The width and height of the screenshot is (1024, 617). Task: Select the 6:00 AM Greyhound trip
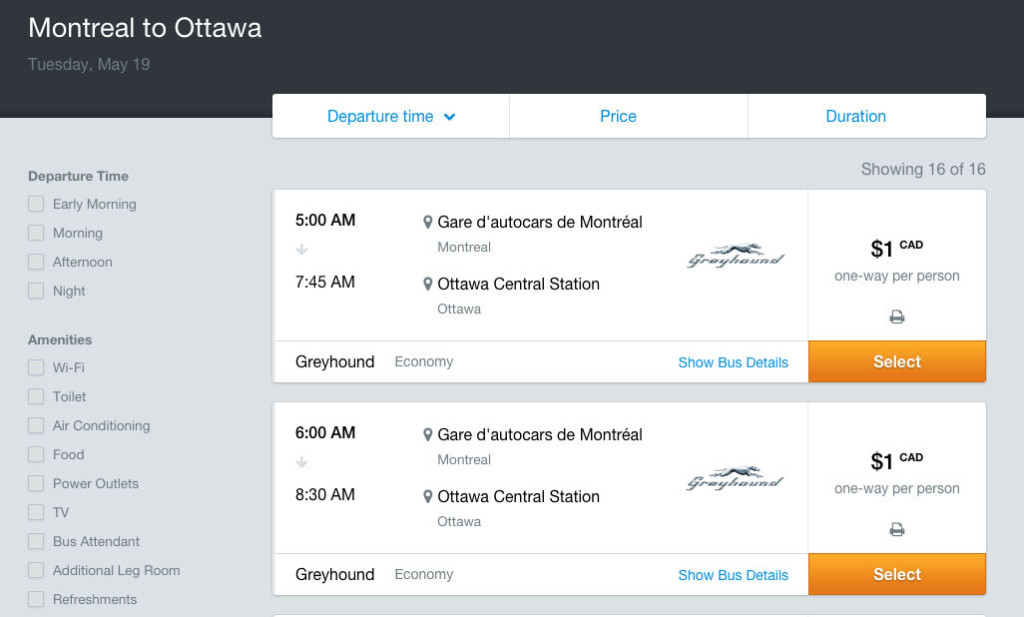coord(897,574)
